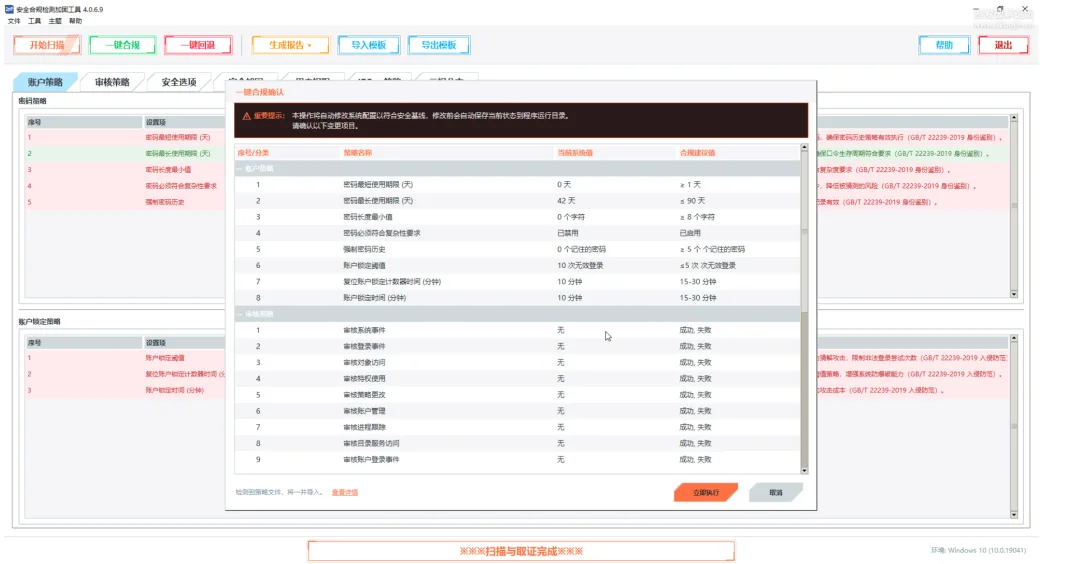The width and height of the screenshot is (1080, 564).
Task: Click the 一键合规 toolbar button
Action: pyautogui.click(x=123, y=45)
